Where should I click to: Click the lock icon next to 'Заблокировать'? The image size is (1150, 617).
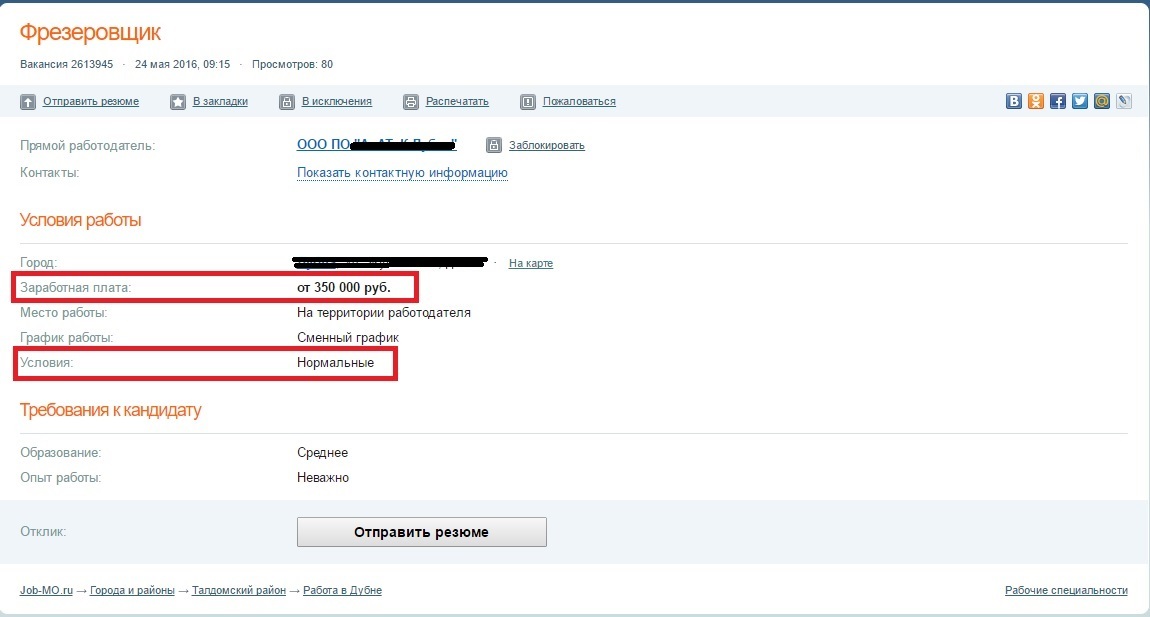(x=494, y=146)
